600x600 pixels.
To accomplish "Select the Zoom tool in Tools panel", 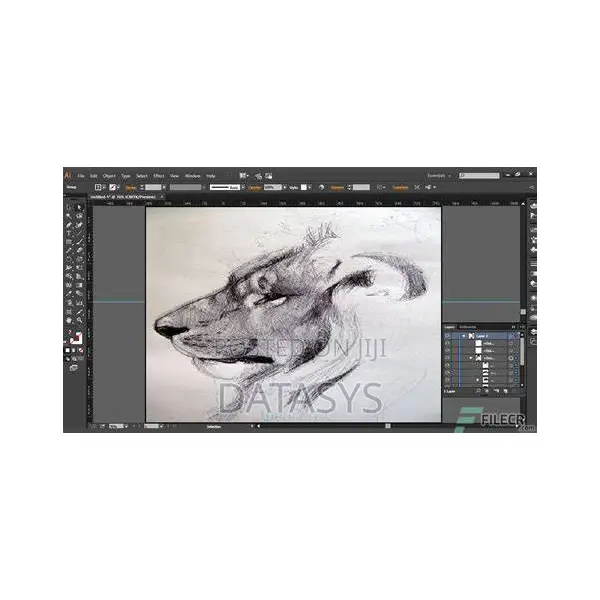I will tap(79, 320).
